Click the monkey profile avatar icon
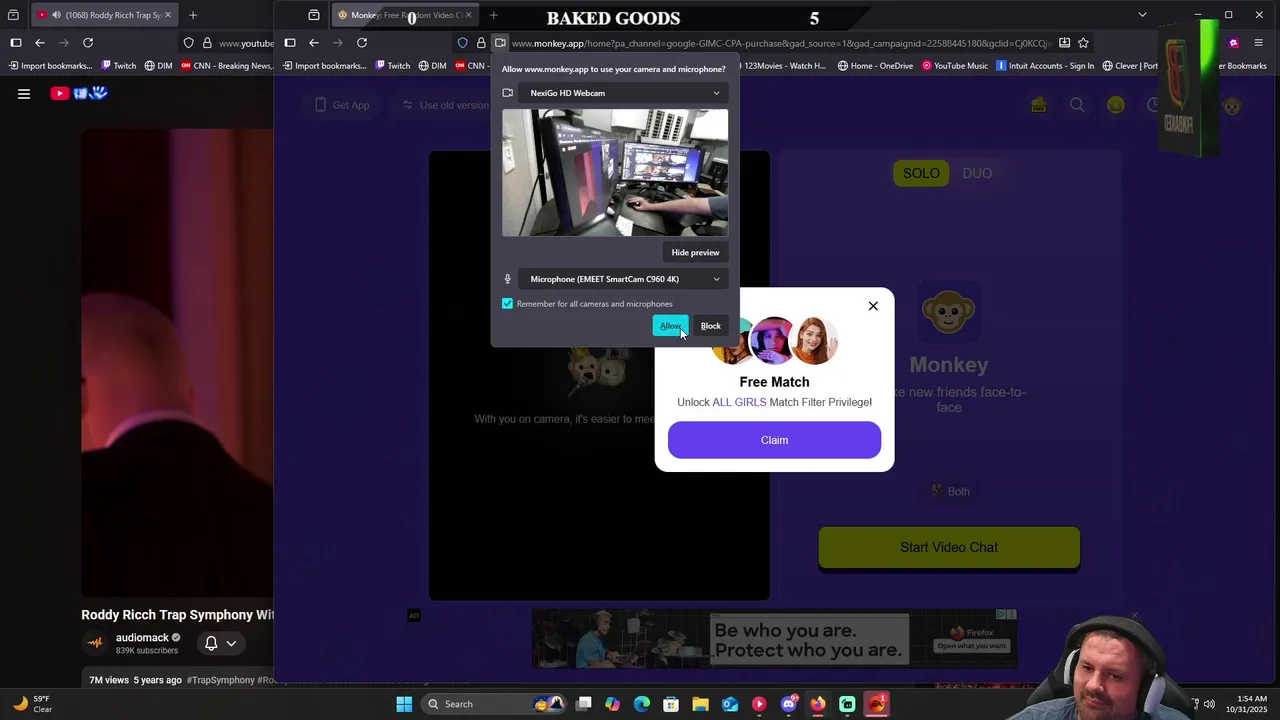 pos(1232,105)
